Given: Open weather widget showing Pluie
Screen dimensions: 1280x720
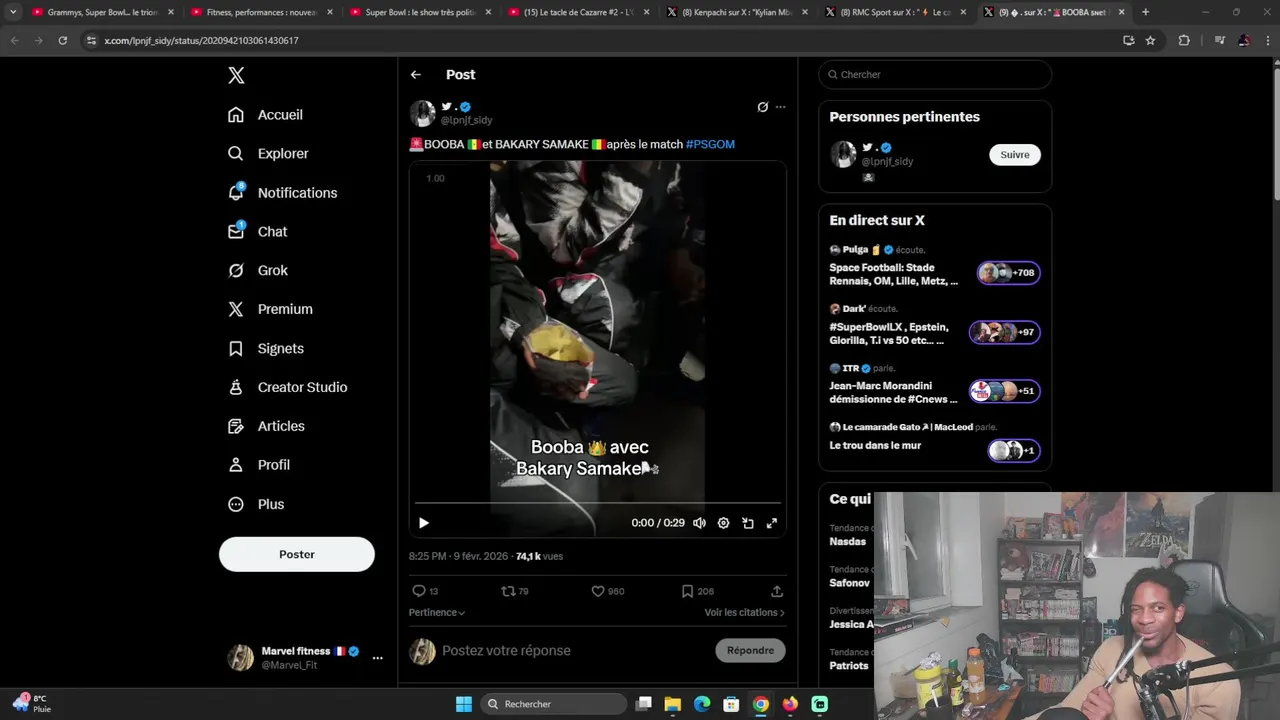Looking at the screenshot, I should click(x=32, y=703).
